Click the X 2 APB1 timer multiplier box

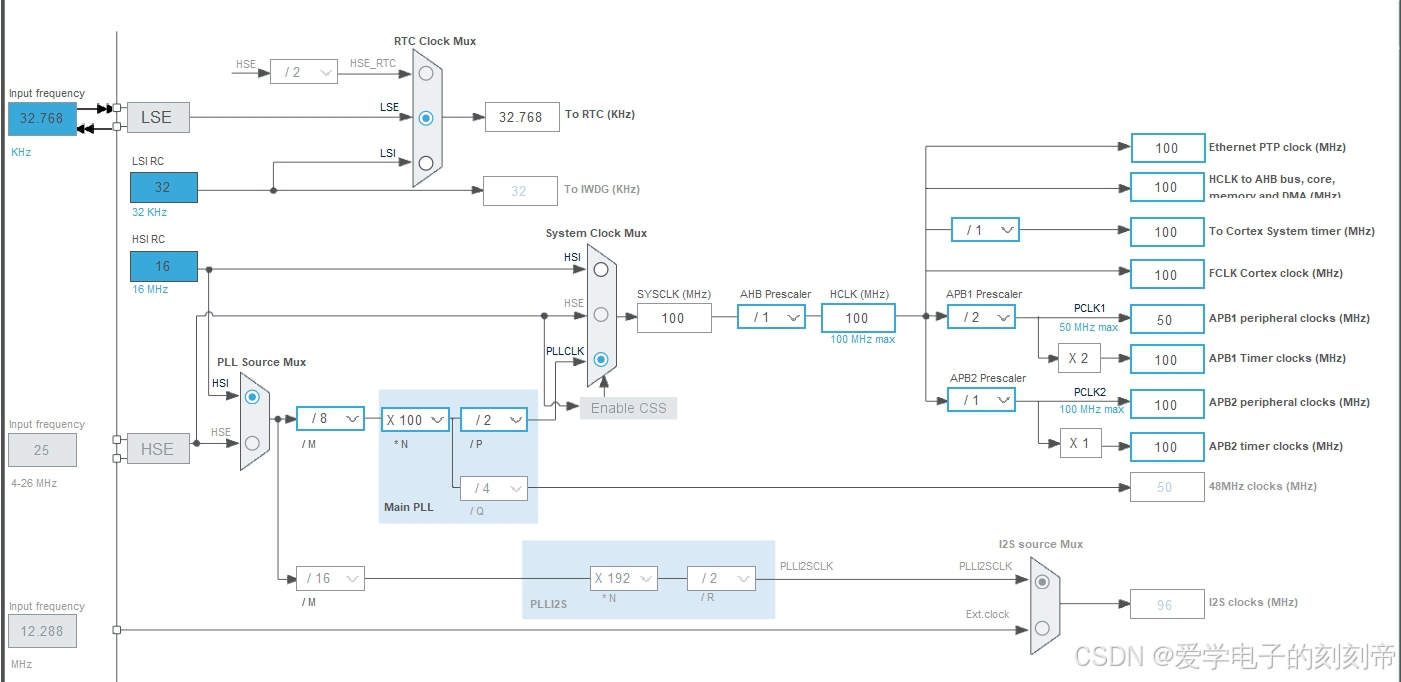pyautogui.click(x=1080, y=358)
